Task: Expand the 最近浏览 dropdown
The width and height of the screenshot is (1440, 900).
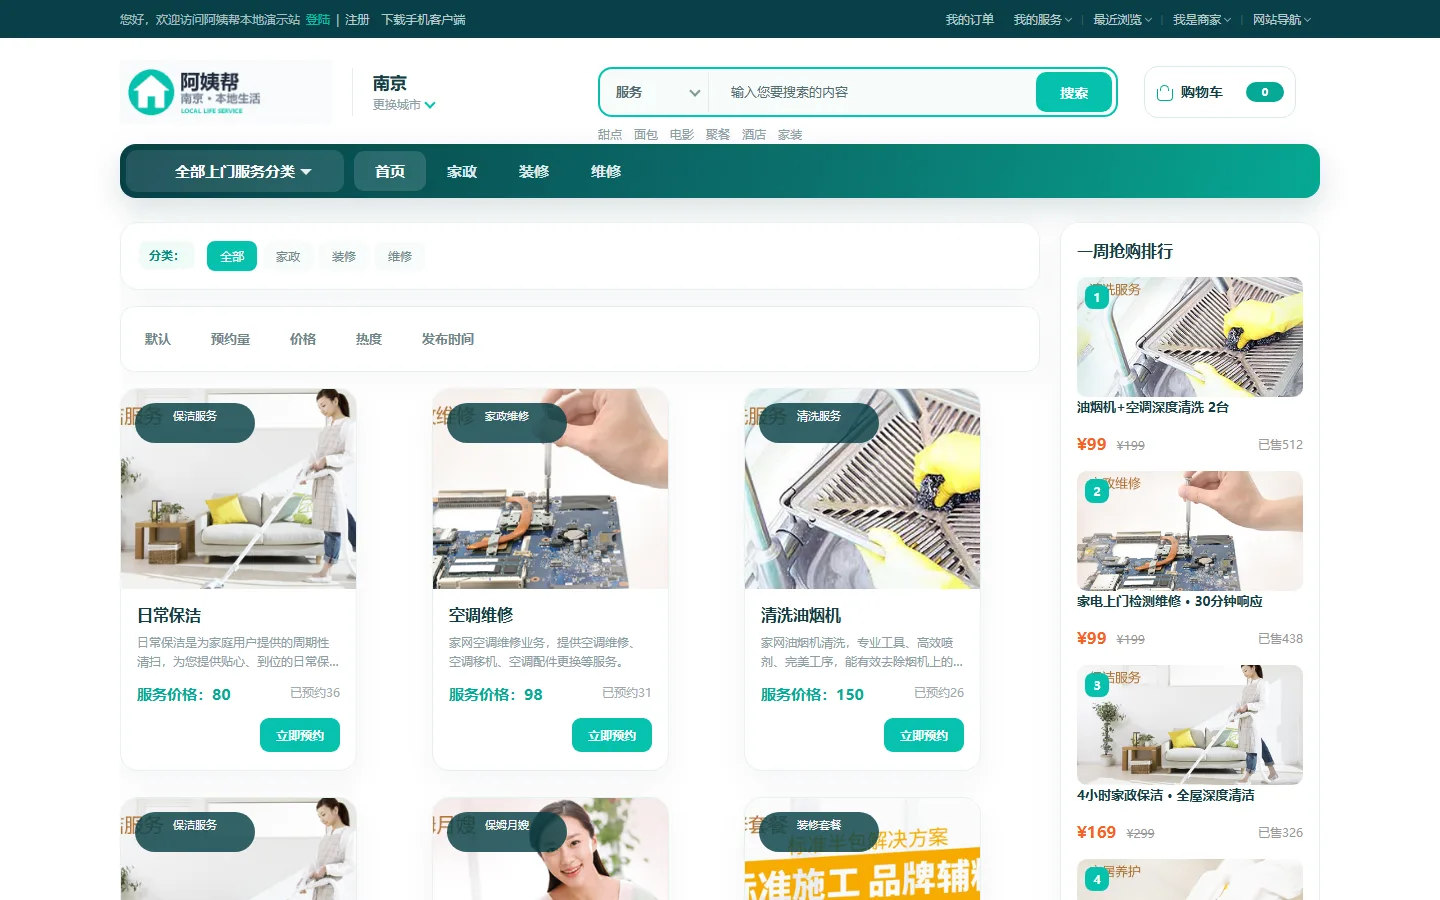Action: click(x=1122, y=19)
